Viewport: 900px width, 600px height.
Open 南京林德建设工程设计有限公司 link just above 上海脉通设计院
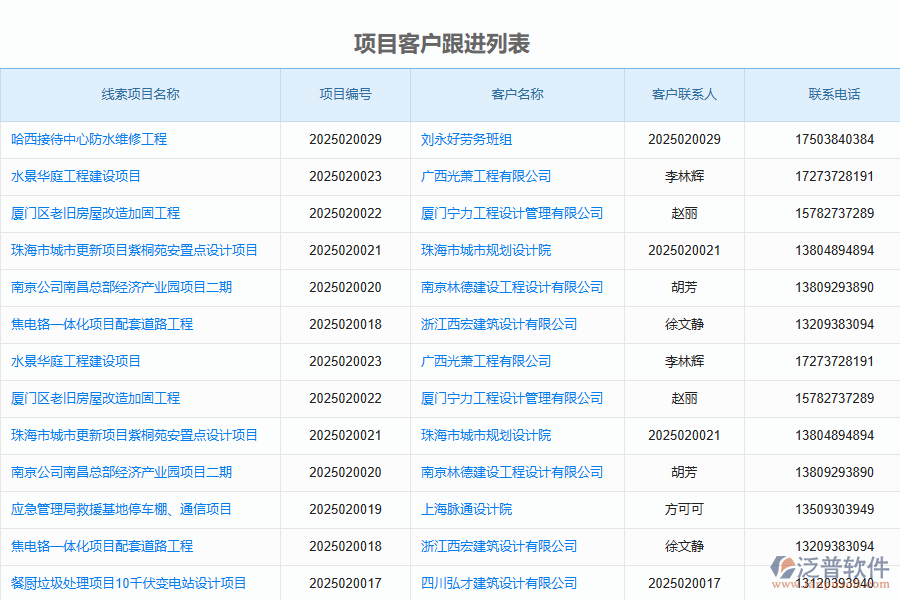(x=512, y=472)
